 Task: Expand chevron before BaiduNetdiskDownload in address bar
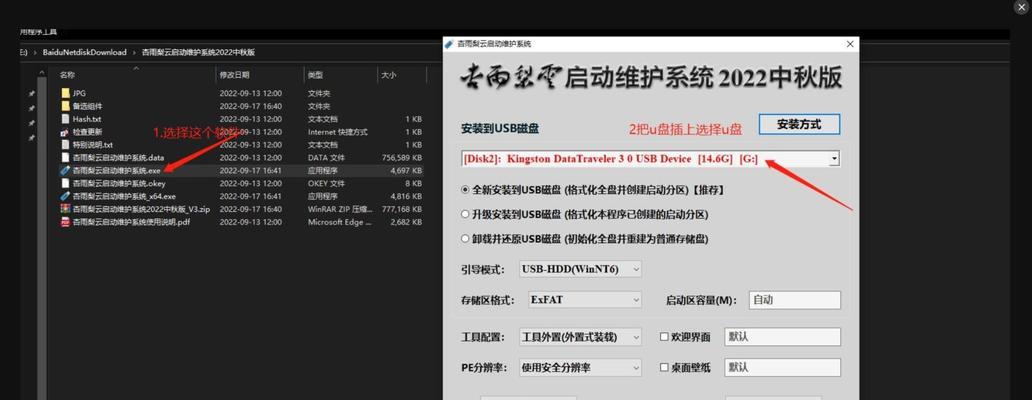pyautogui.click(x=35, y=52)
